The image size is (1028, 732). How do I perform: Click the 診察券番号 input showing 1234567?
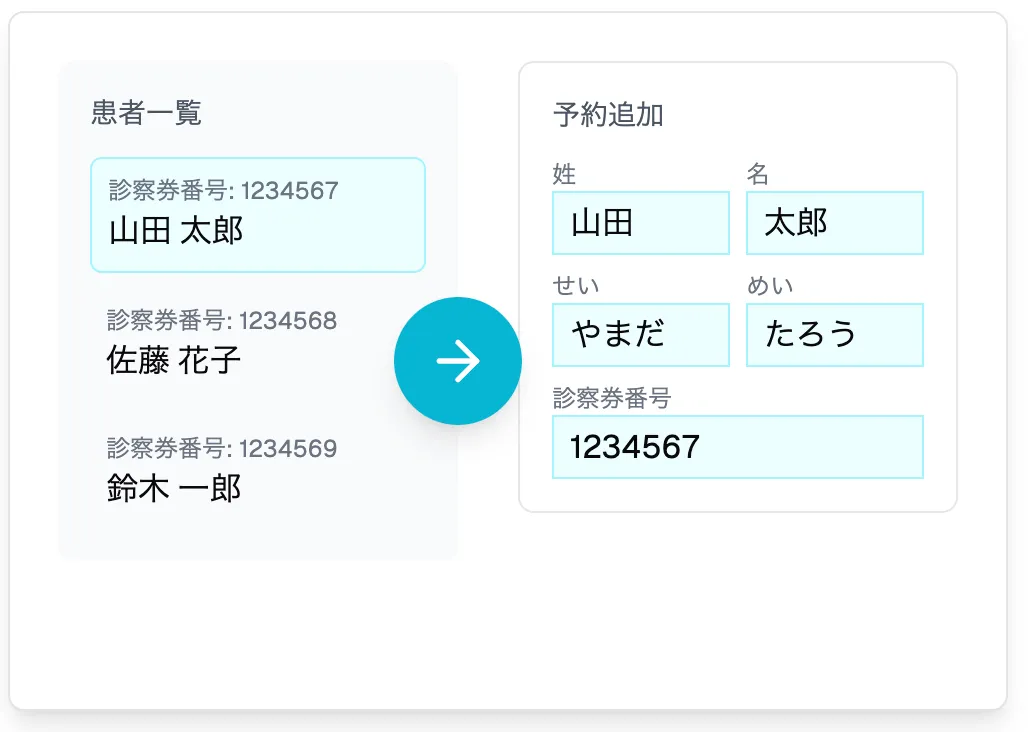(737, 447)
